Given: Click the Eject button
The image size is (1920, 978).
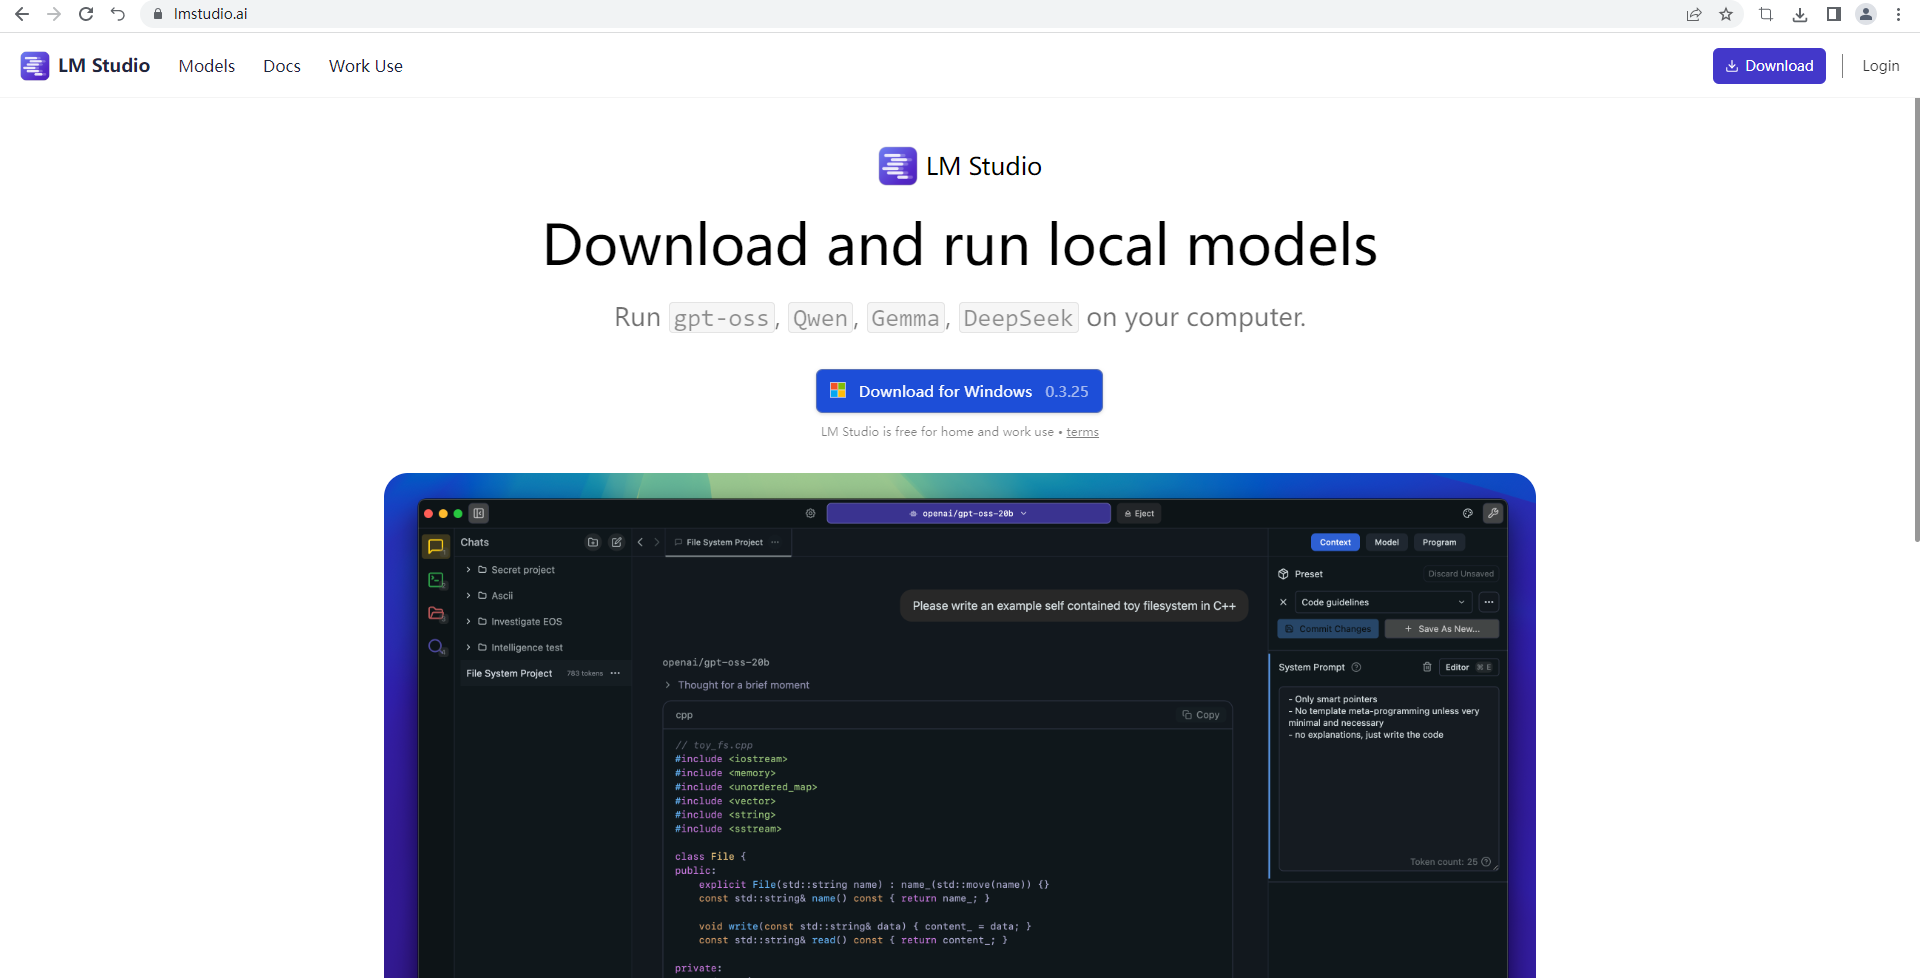Looking at the screenshot, I should [1140, 513].
